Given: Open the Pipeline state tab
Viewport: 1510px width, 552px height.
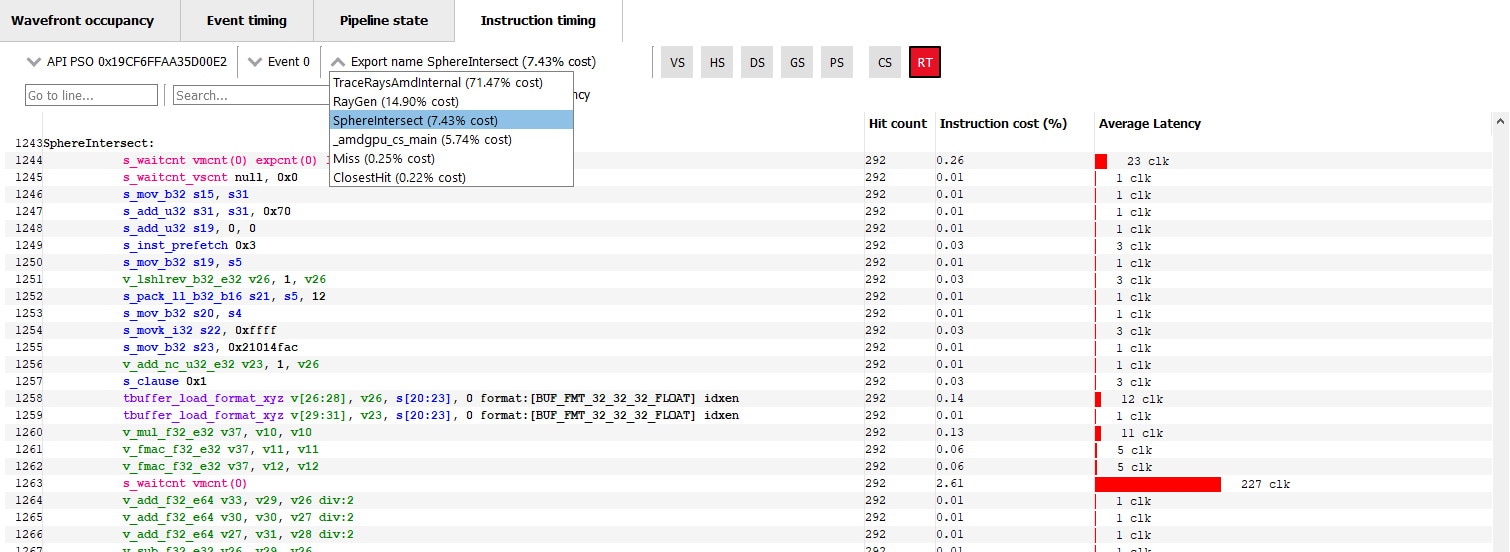Looking at the screenshot, I should pyautogui.click(x=383, y=20).
